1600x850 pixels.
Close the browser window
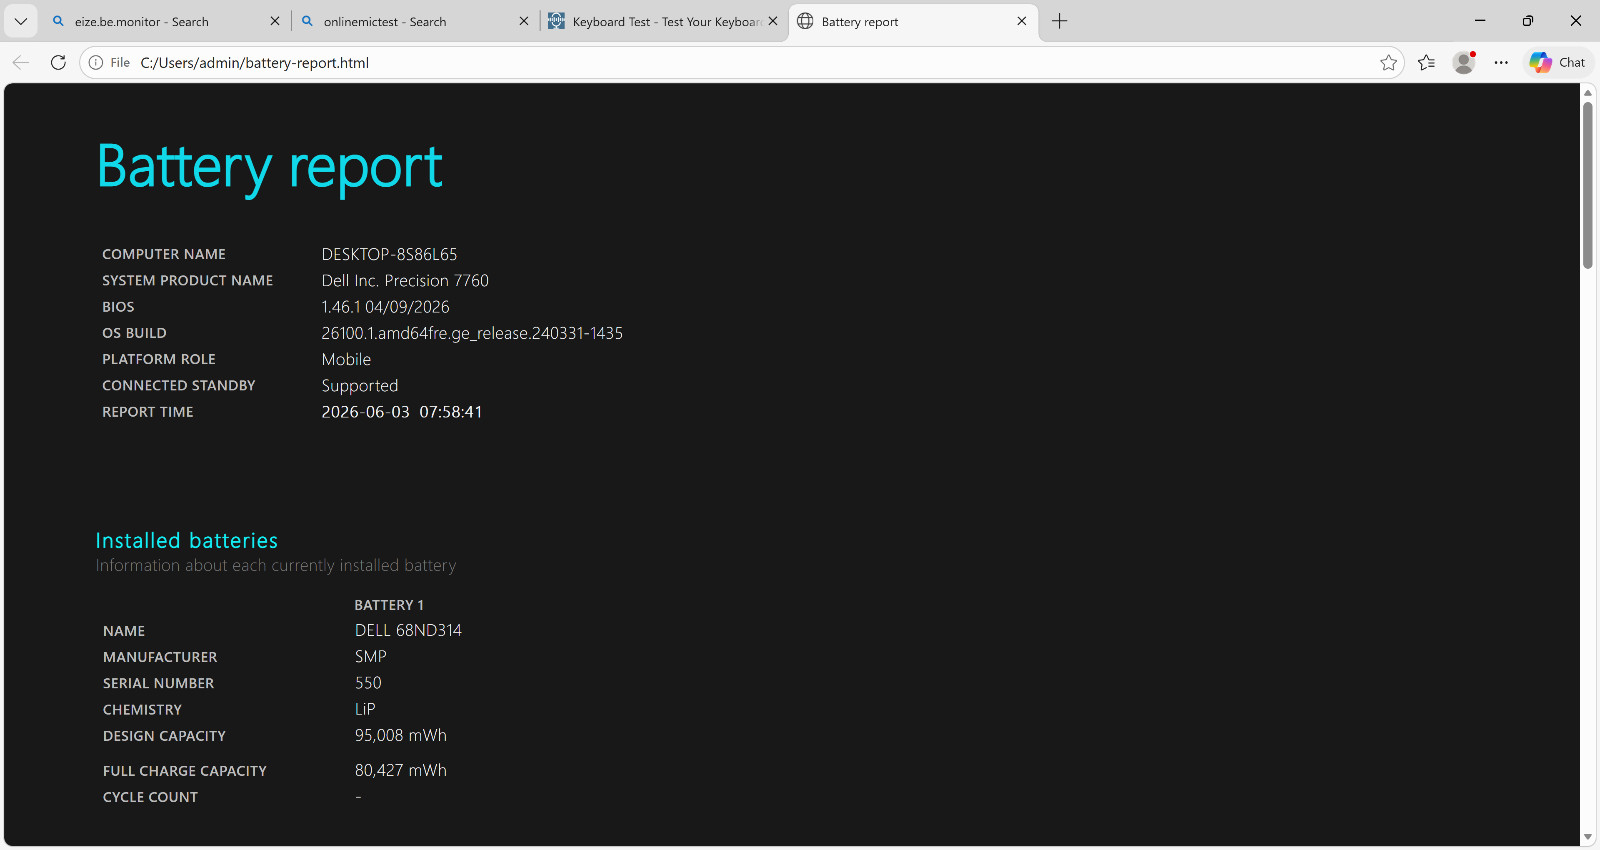(x=1576, y=21)
